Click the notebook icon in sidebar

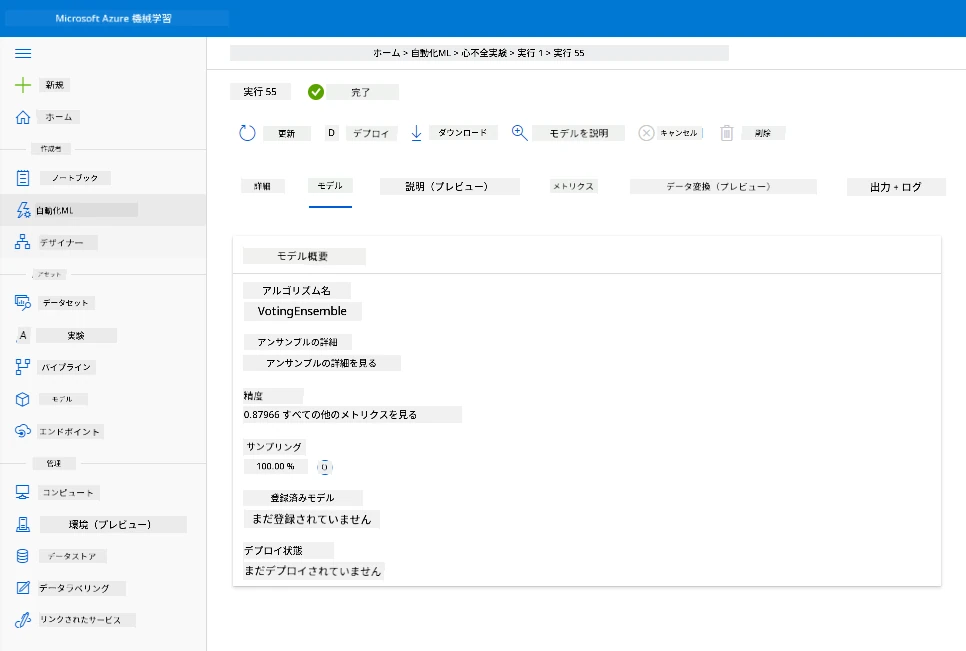click(x=23, y=178)
